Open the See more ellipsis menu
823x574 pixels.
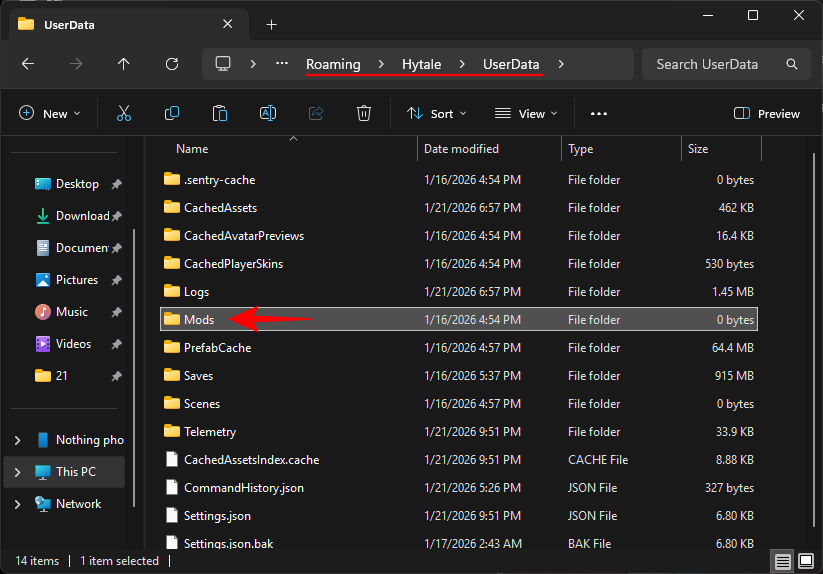599,114
